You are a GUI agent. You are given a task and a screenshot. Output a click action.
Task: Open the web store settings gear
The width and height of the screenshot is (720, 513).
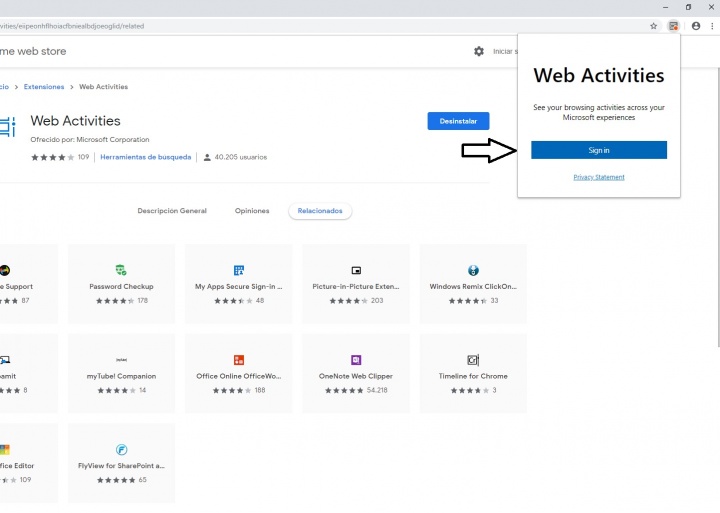coord(479,51)
